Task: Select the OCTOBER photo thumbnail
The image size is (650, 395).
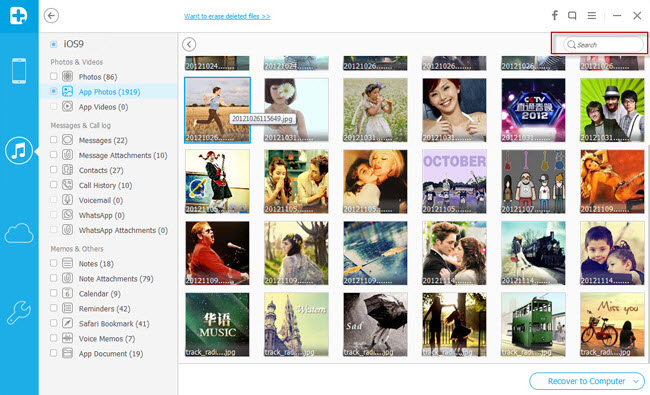Action: tap(454, 182)
